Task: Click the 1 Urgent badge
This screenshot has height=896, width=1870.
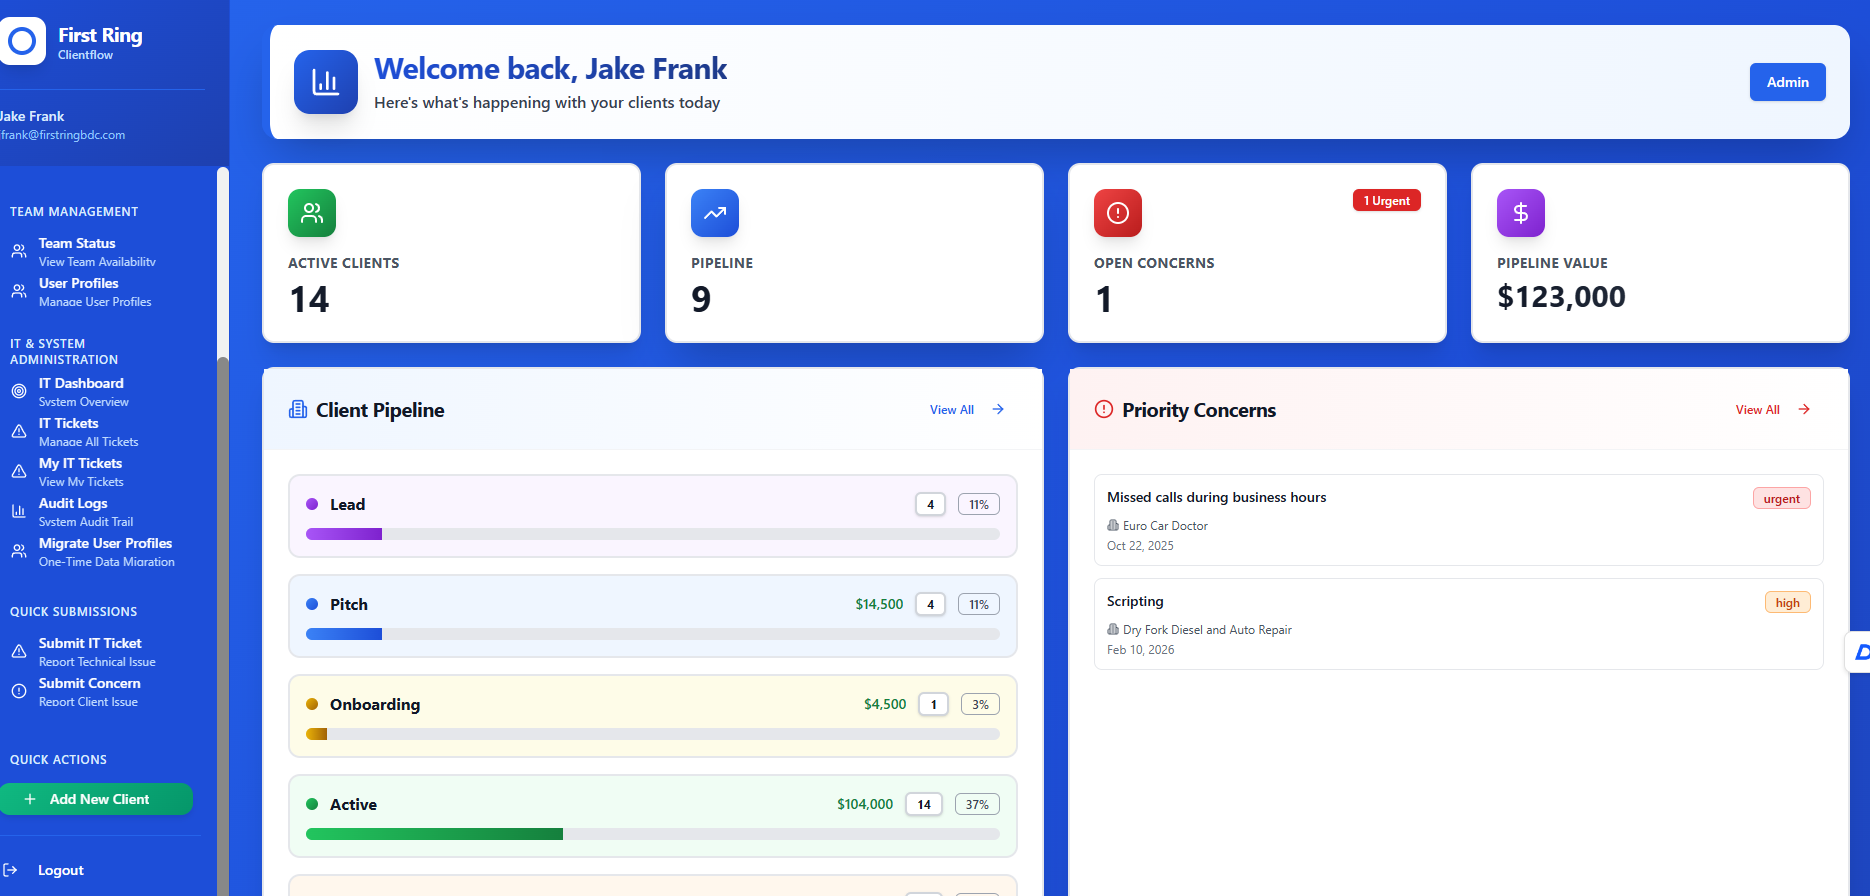Action: click(1387, 200)
